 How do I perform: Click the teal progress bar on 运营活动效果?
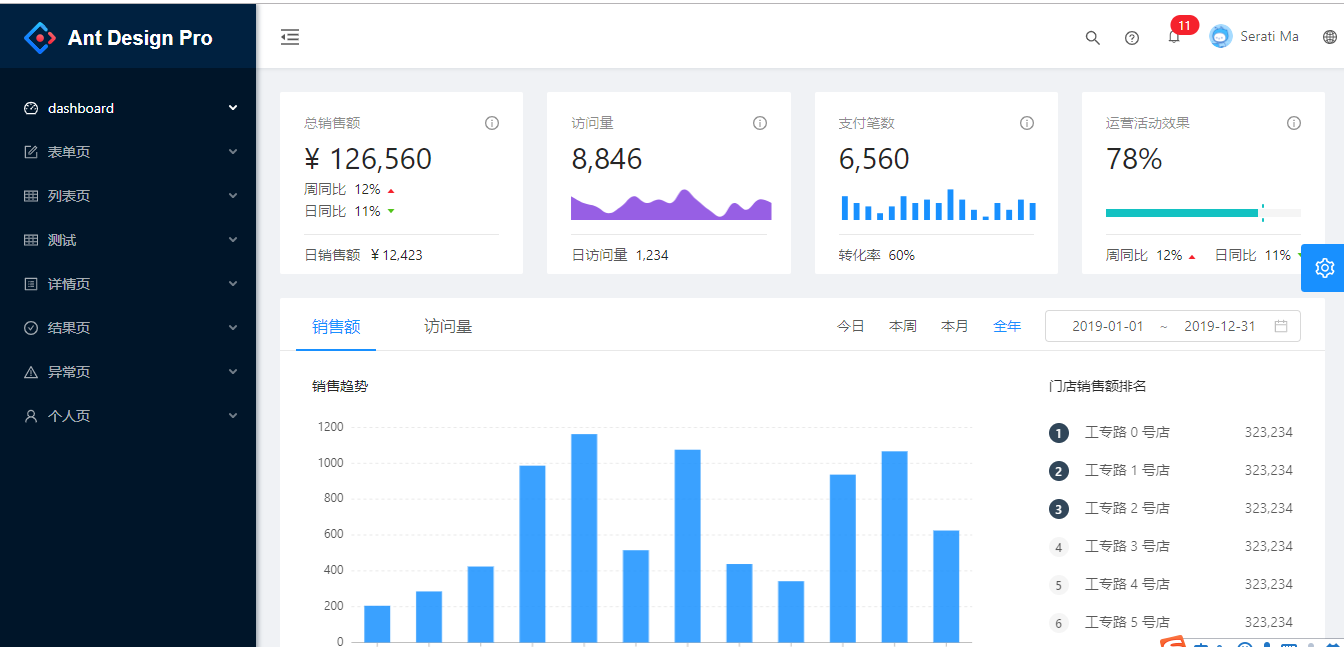click(1180, 212)
